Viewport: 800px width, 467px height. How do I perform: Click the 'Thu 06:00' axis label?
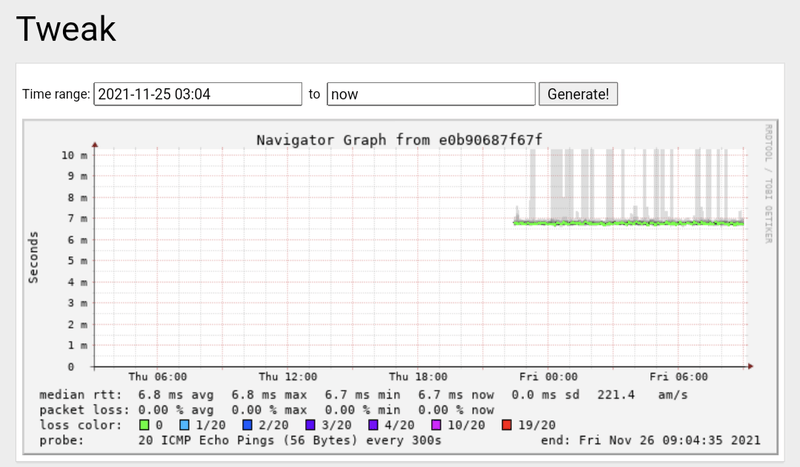point(158,377)
